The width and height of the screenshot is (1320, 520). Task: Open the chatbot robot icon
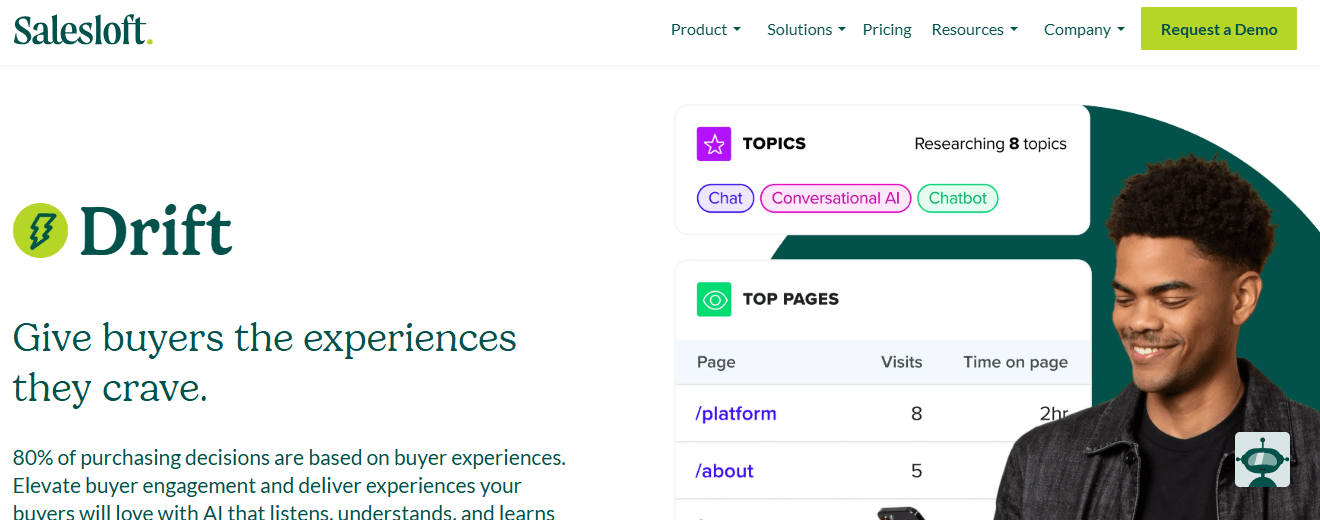[1262, 460]
